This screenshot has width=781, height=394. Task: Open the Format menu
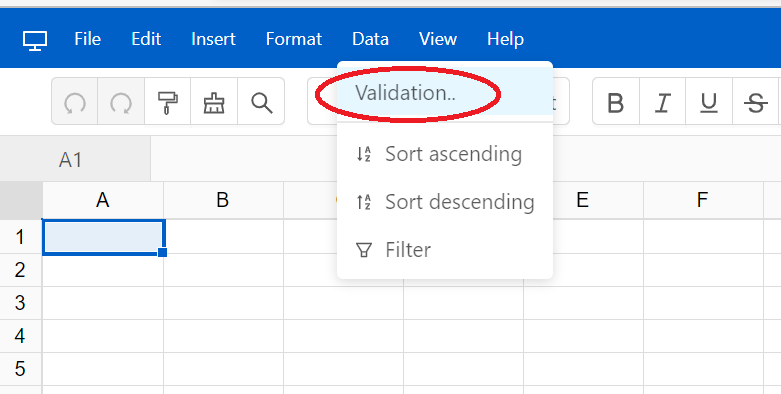coord(294,39)
